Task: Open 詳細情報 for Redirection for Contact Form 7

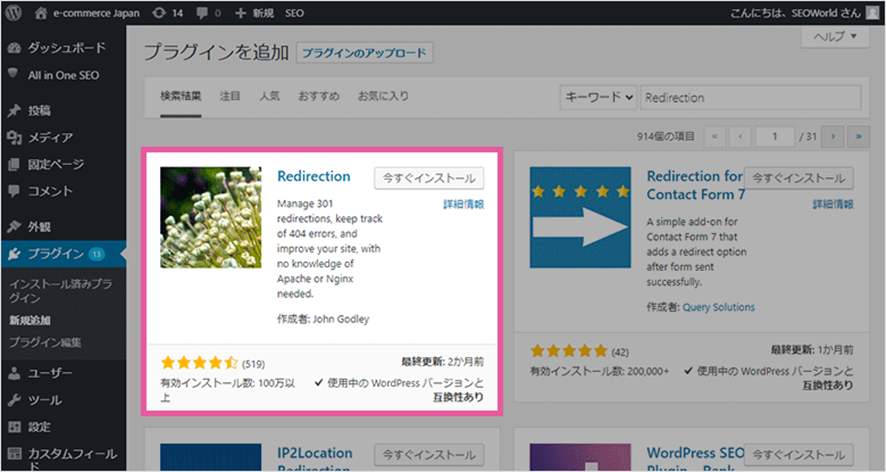Action: pos(833,204)
